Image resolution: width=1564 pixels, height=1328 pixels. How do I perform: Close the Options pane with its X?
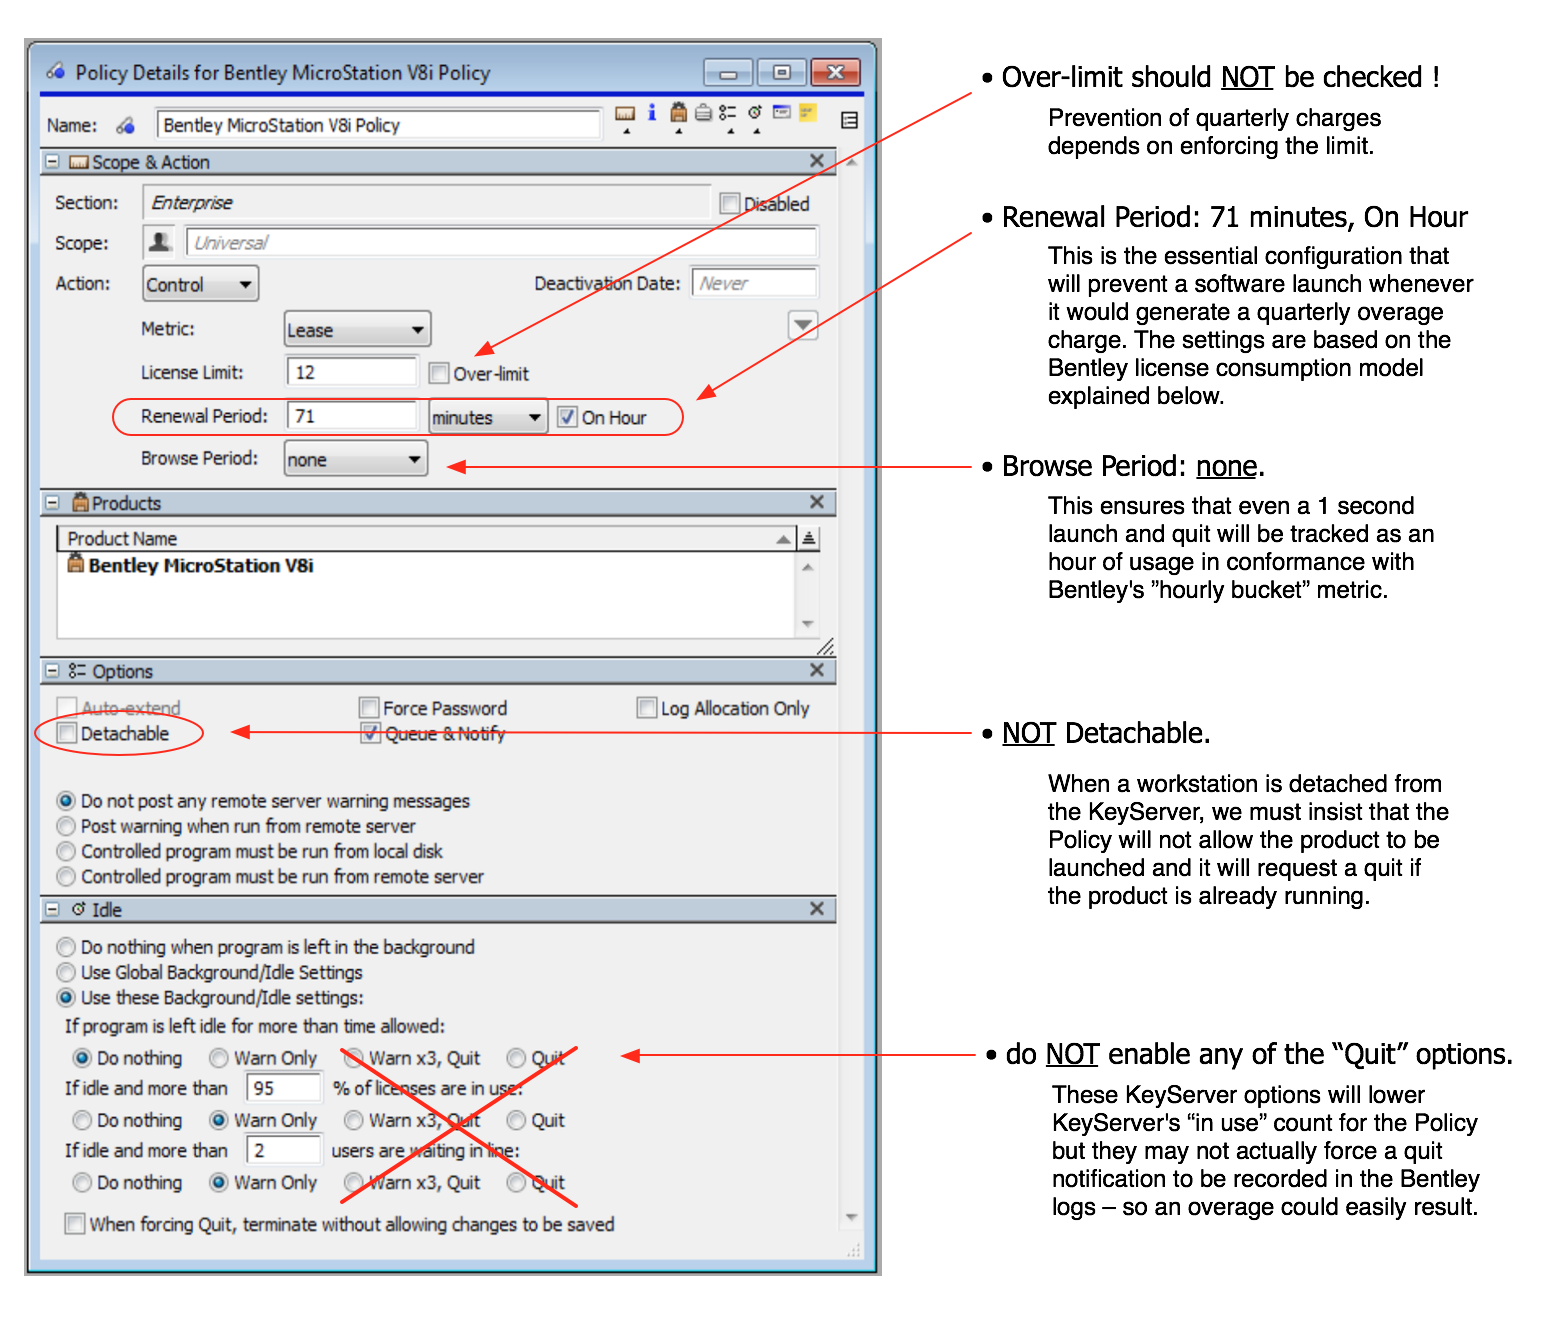(816, 670)
